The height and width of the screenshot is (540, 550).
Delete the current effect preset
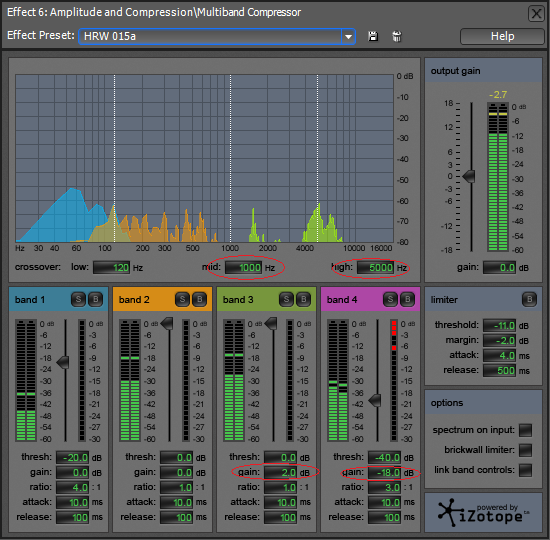point(396,36)
